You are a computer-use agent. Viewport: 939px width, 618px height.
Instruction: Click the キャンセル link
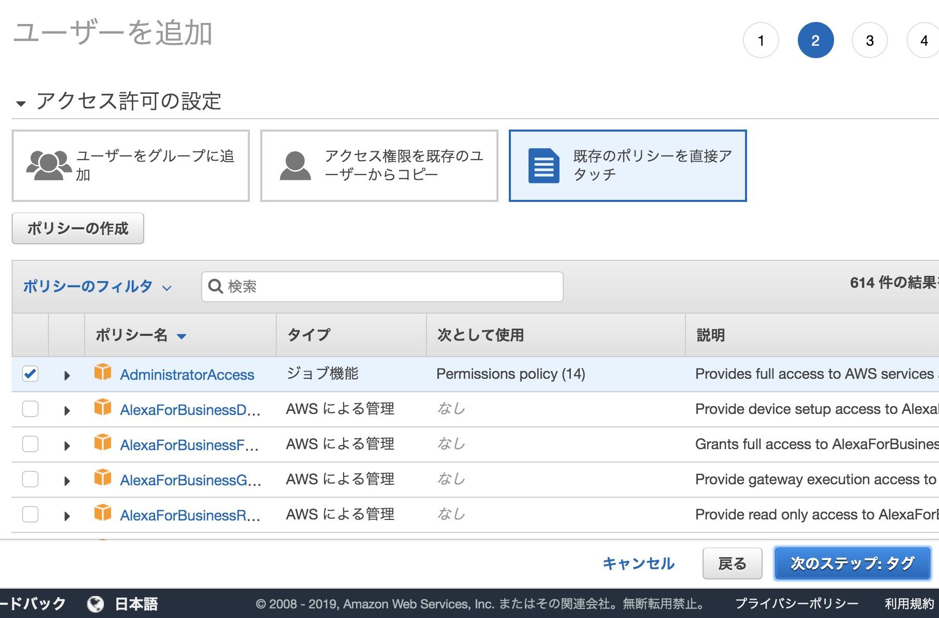pyautogui.click(x=638, y=564)
